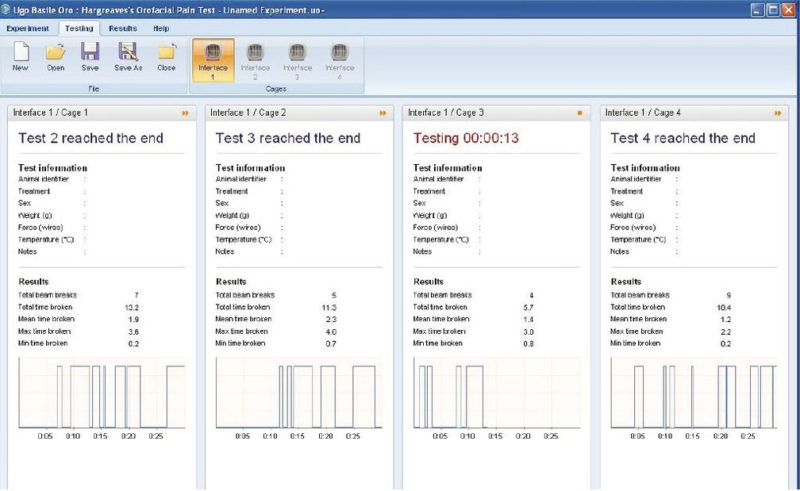Image resolution: width=800 pixels, height=491 pixels.
Task: Select Interface 1 cage button
Action: [213, 60]
